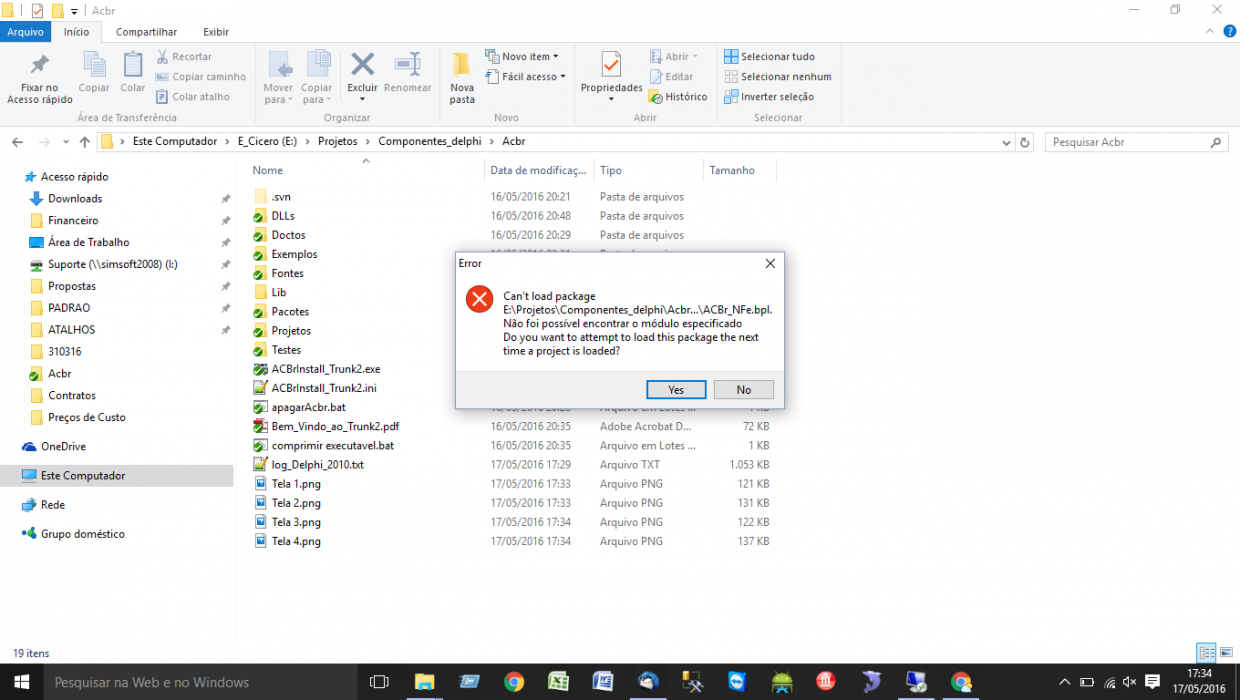Click Recortar scissors in ribbon
1240x700 pixels.
click(x=184, y=57)
